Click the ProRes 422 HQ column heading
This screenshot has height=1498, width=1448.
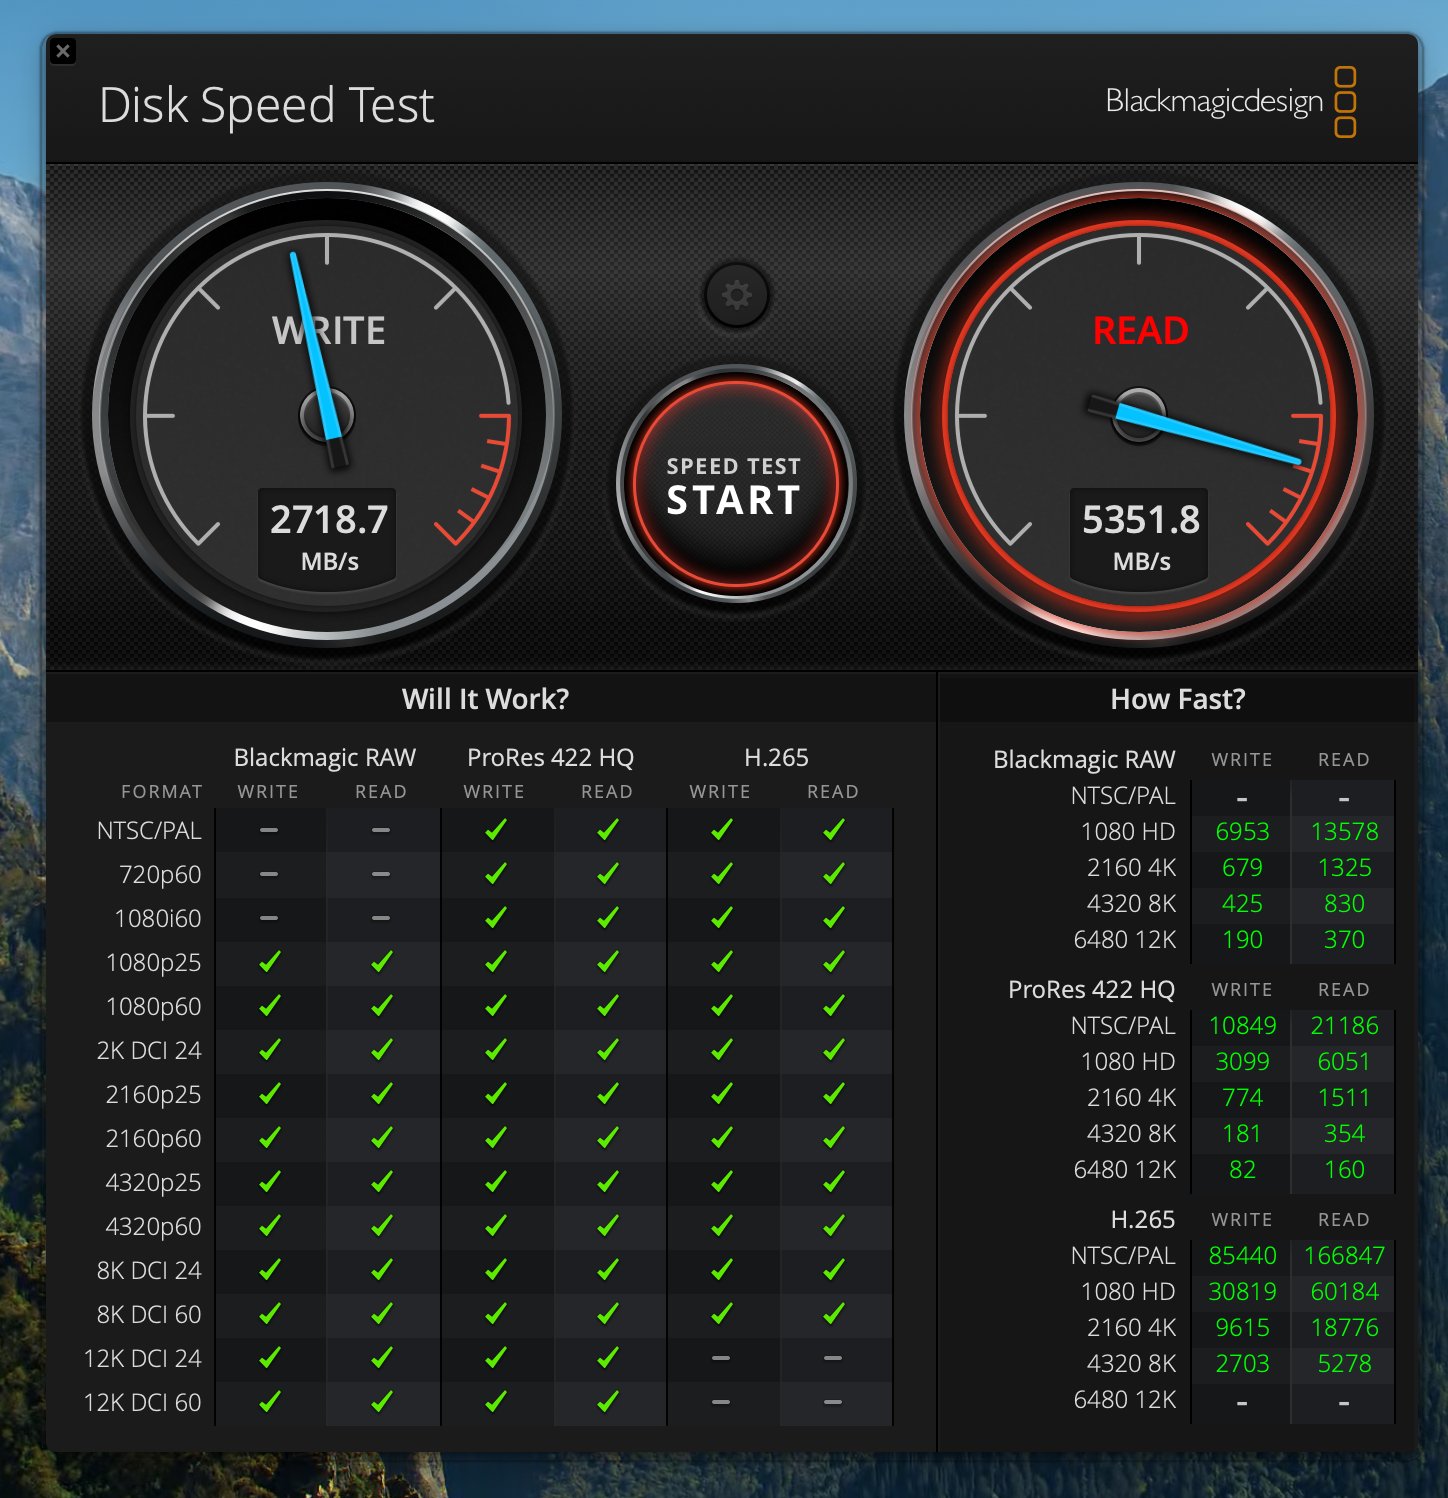click(x=550, y=758)
